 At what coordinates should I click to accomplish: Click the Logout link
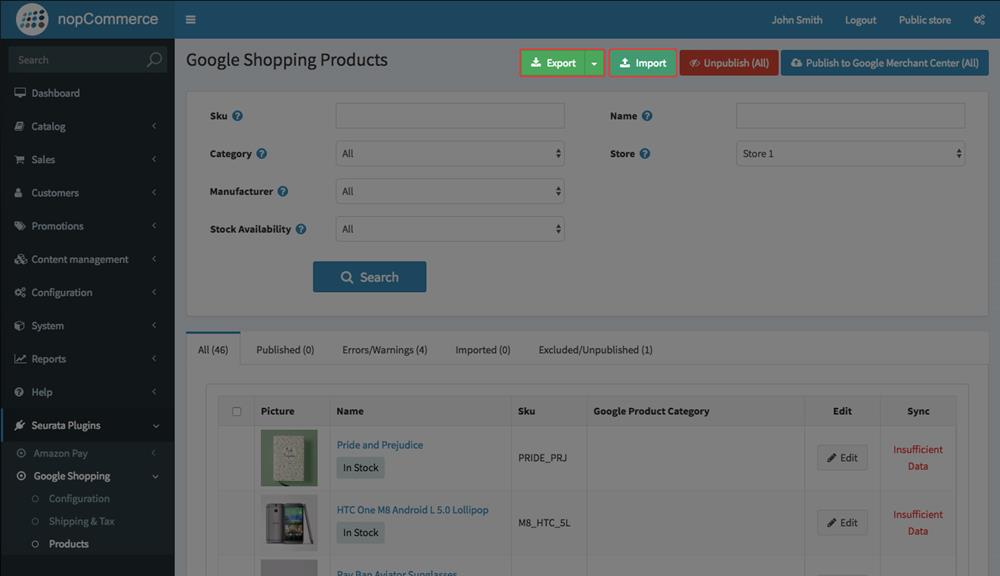860,20
